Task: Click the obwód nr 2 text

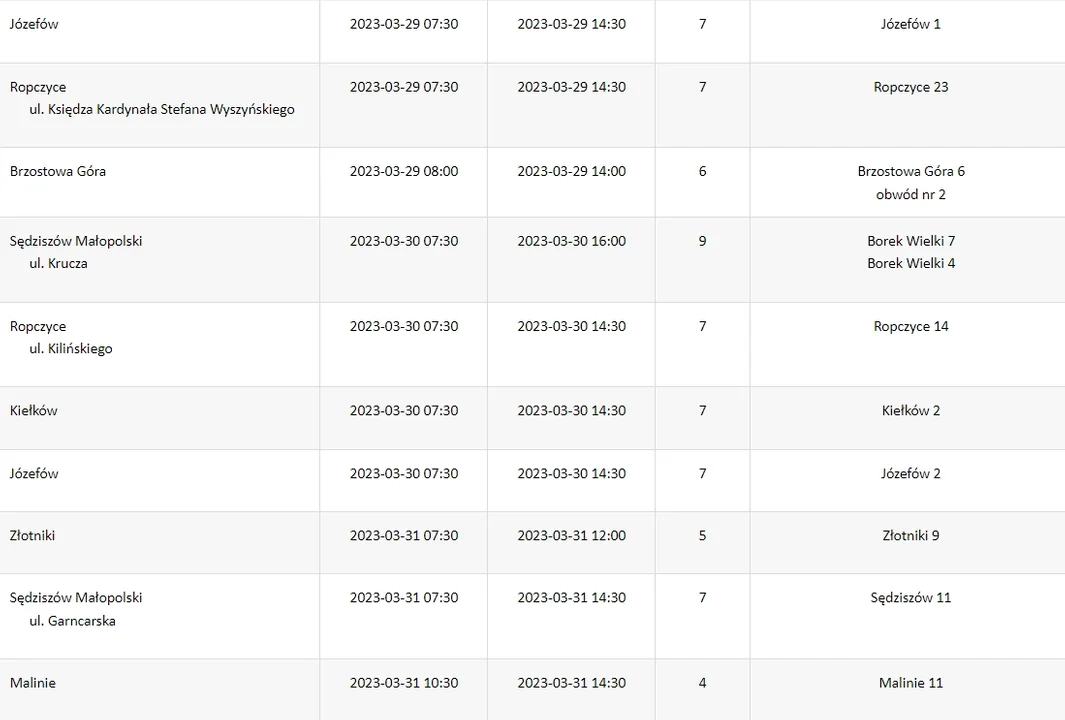Action: click(910, 195)
